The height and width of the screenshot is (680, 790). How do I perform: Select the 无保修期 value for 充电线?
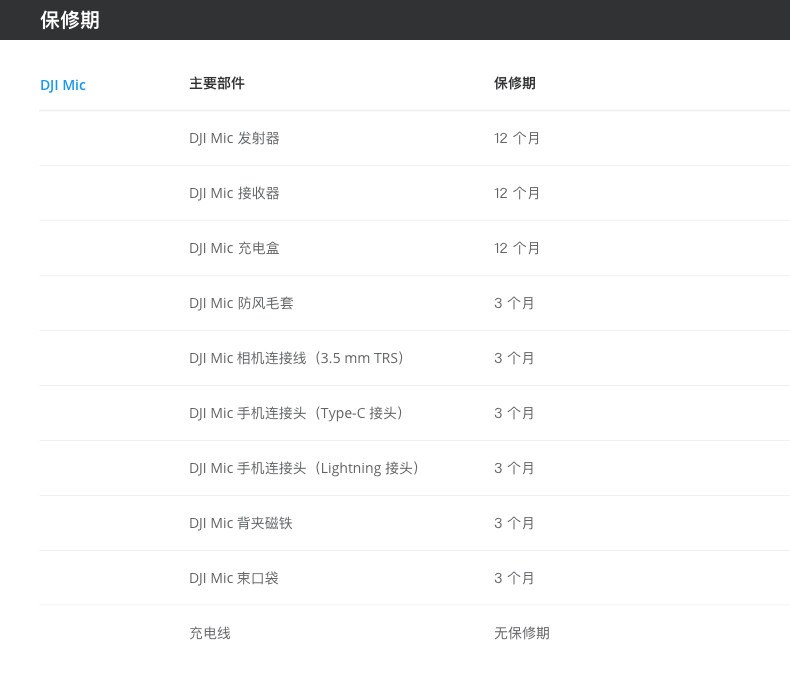522,633
